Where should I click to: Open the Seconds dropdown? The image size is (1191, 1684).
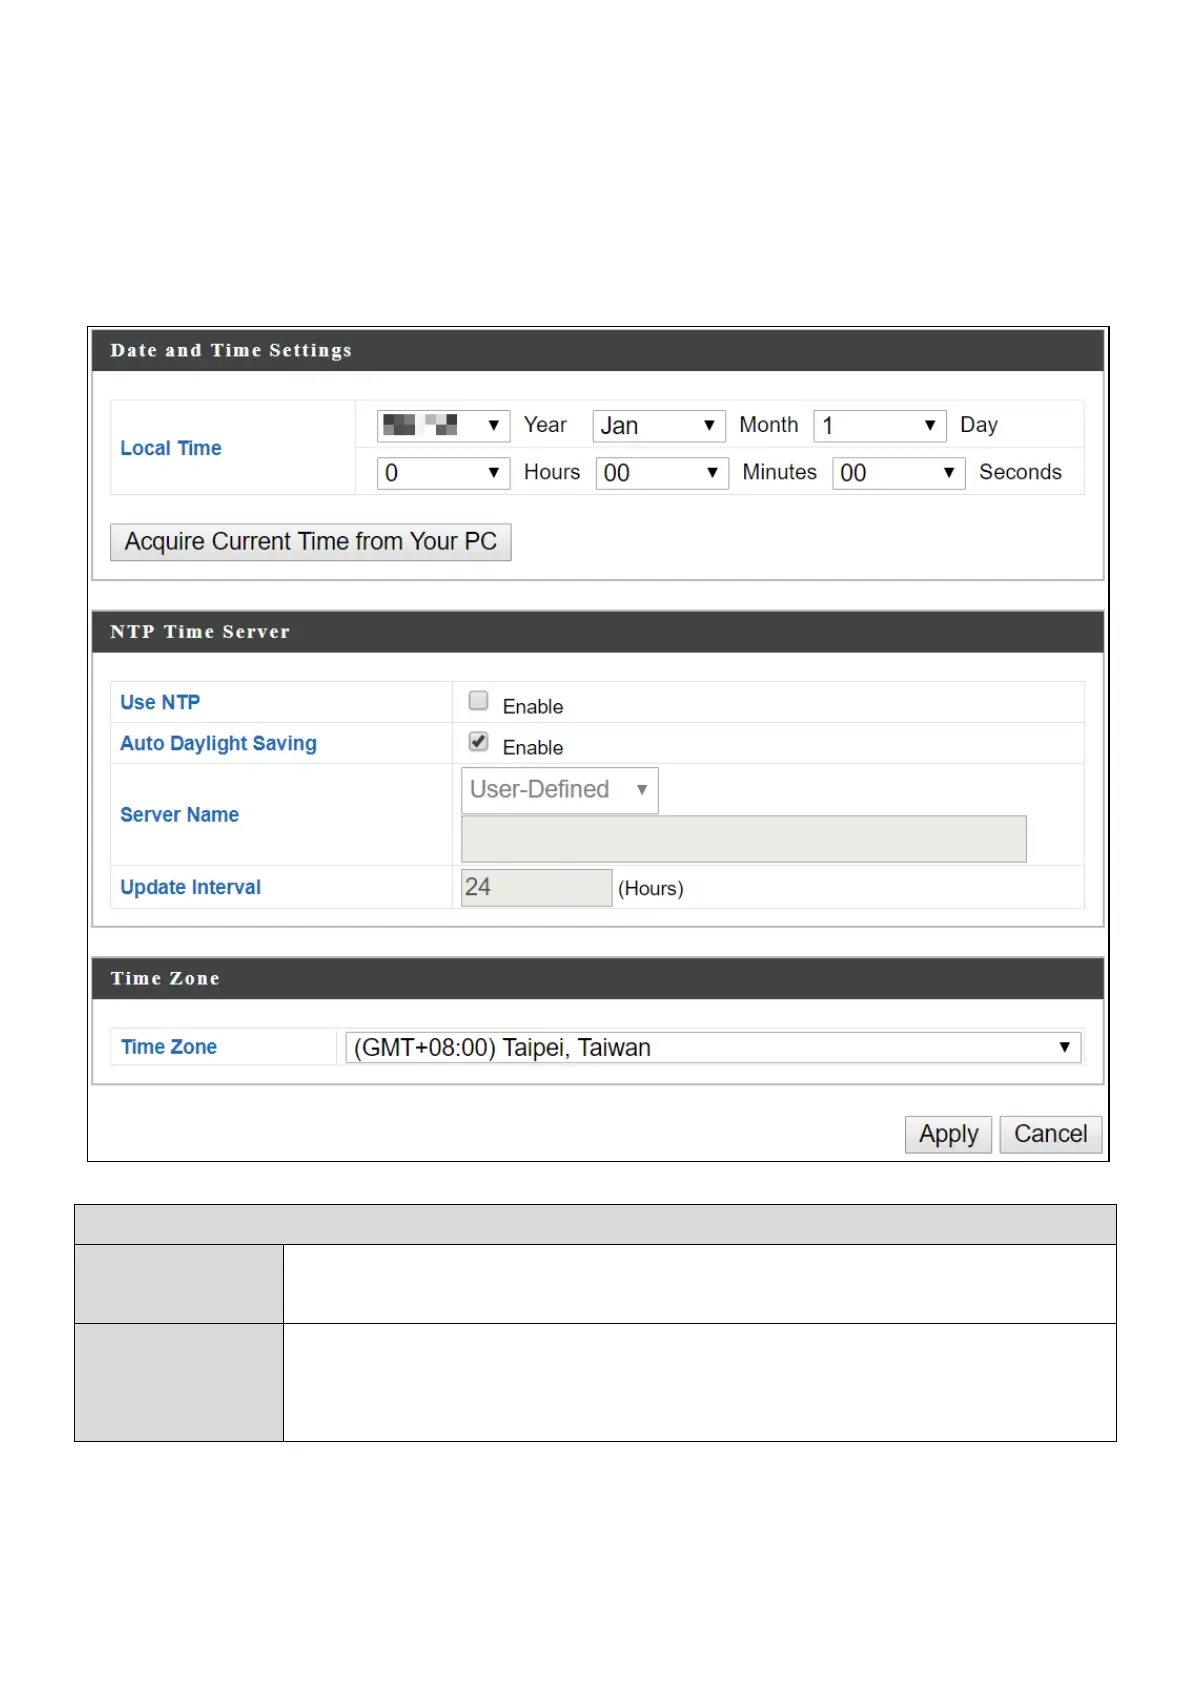click(x=897, y=473)
